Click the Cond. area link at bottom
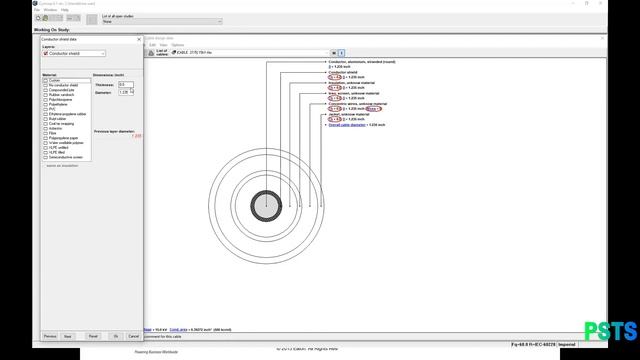 point(178,329)
